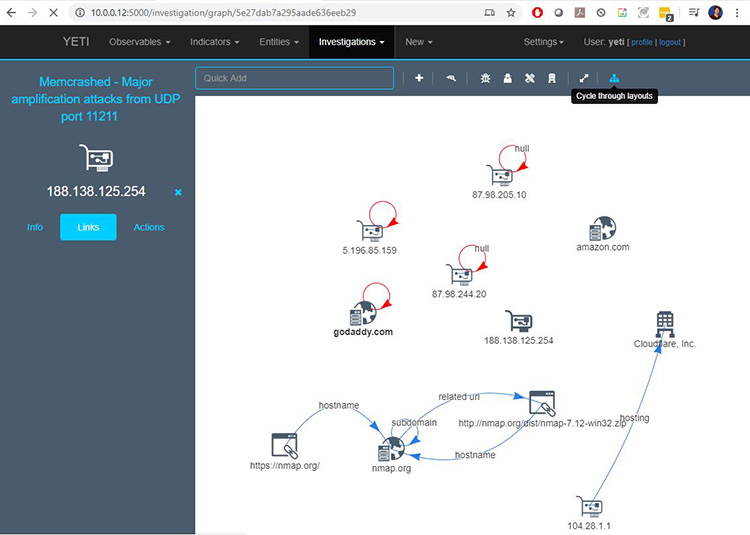Click the browser back arrow
The image size is (750, 535).
pos(11,12)
